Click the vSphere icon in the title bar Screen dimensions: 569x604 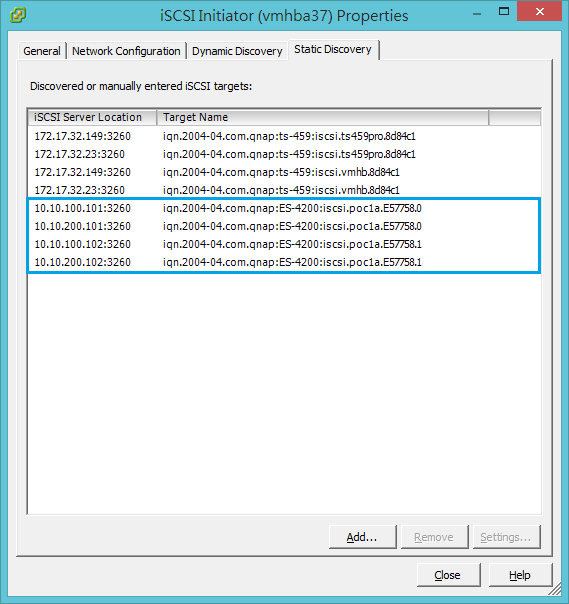(18, 15)
